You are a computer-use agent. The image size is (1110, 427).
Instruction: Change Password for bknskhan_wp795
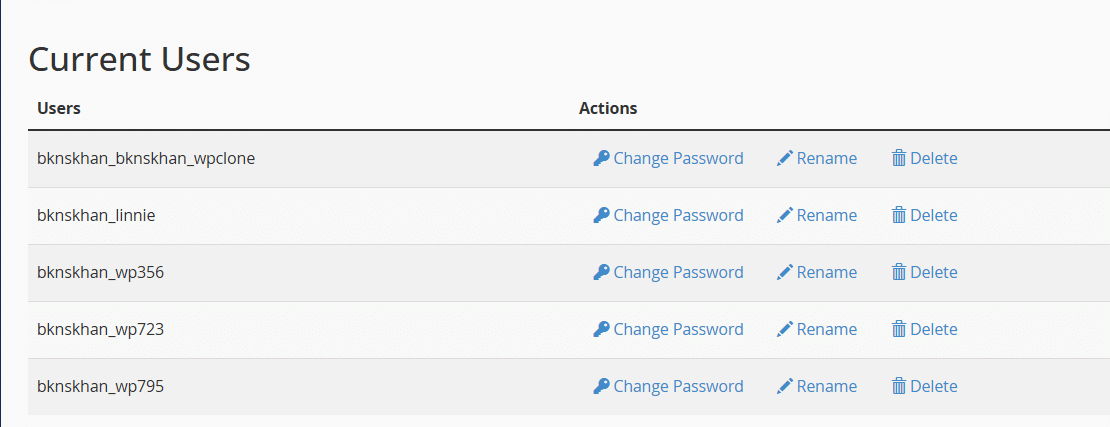pos(678,386)
